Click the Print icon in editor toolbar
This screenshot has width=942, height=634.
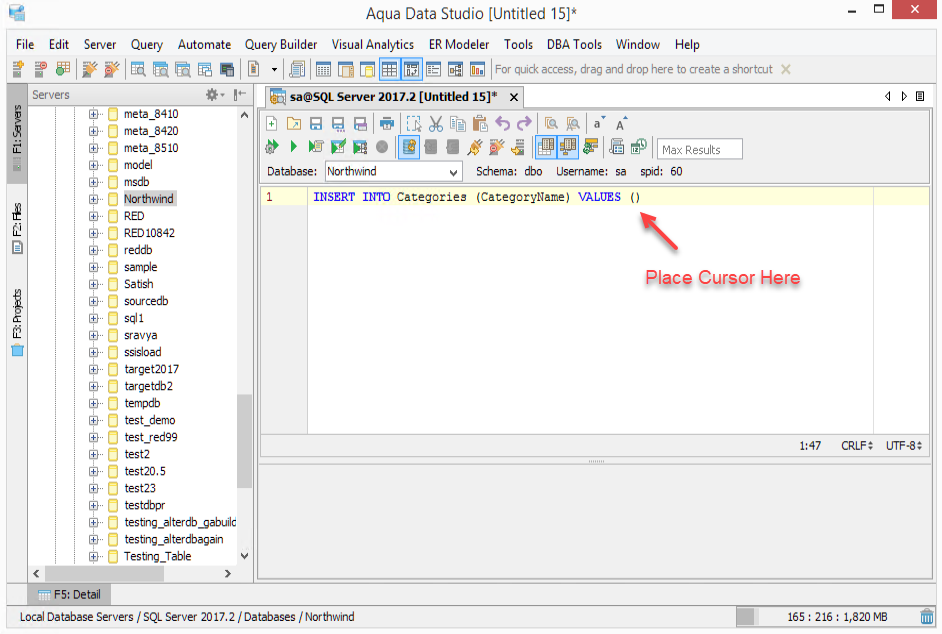pyautogui.click(x=387, y=124)
